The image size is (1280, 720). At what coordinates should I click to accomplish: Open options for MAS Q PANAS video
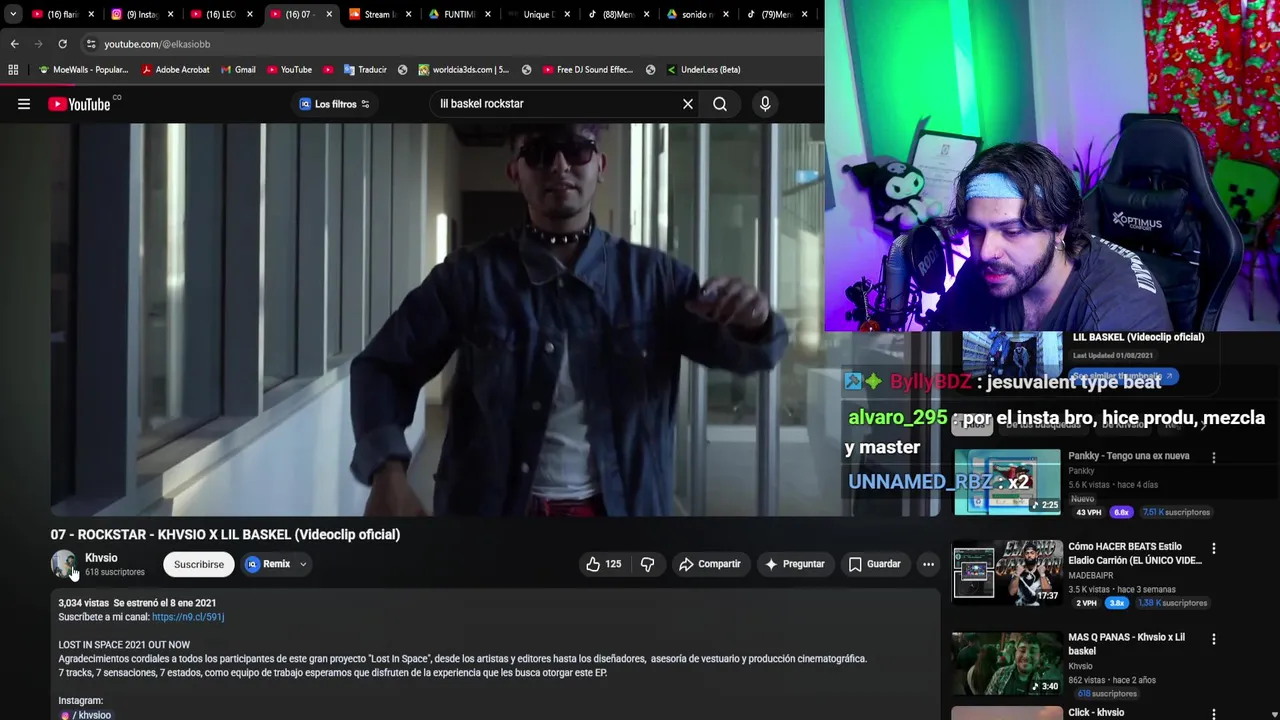click(x=1214, y=639)
